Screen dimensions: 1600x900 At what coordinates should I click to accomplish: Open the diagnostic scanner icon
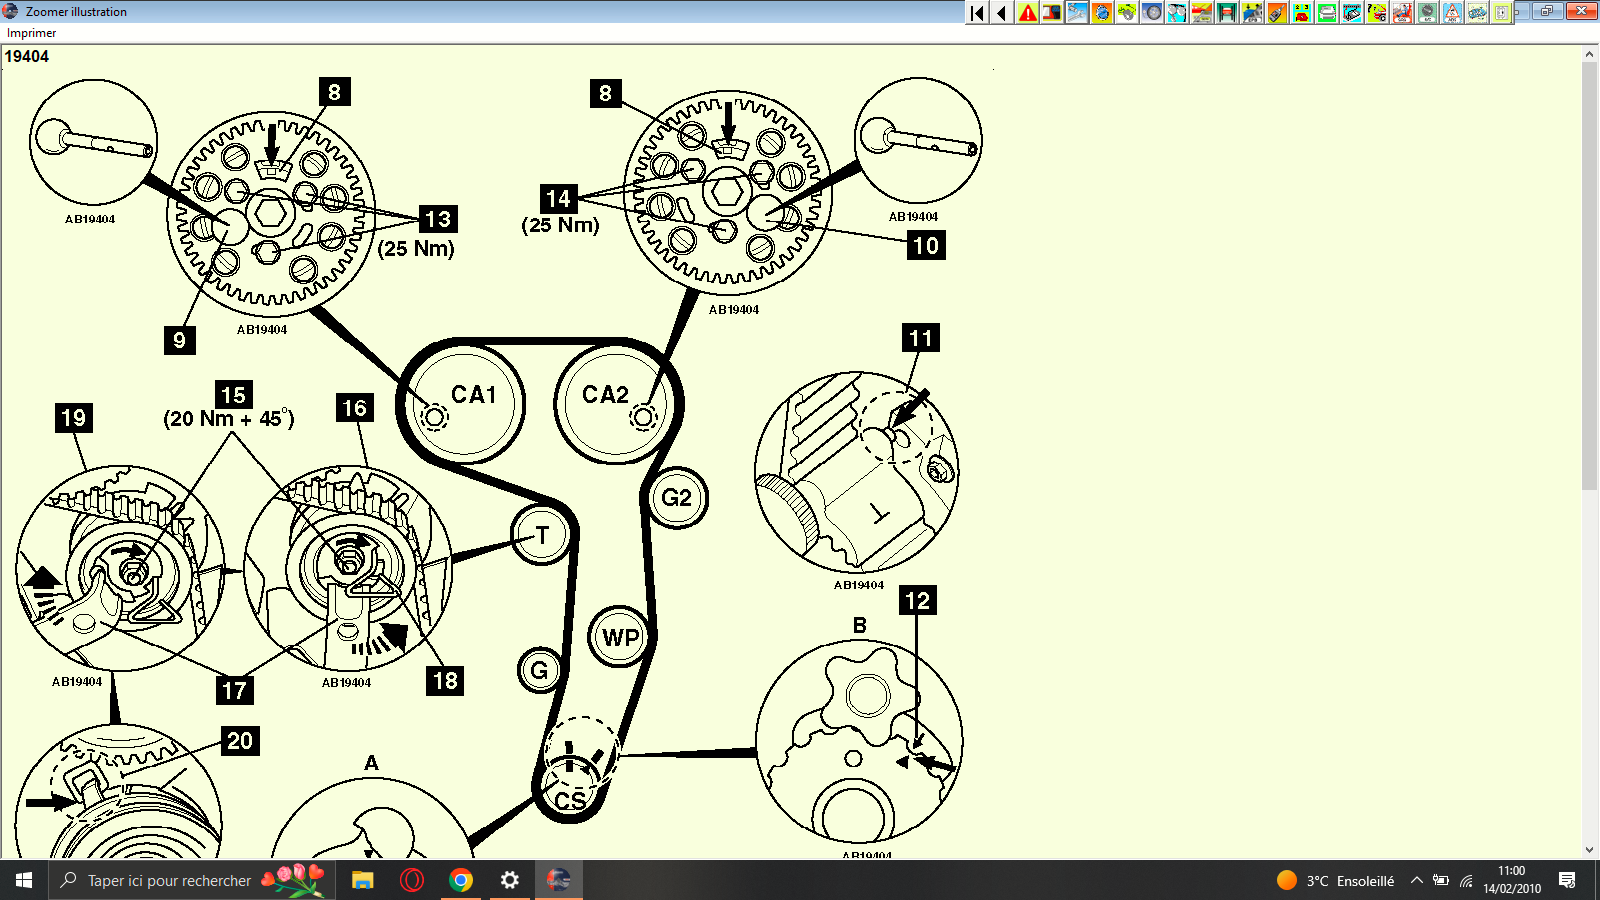[x=1352, y=13]
